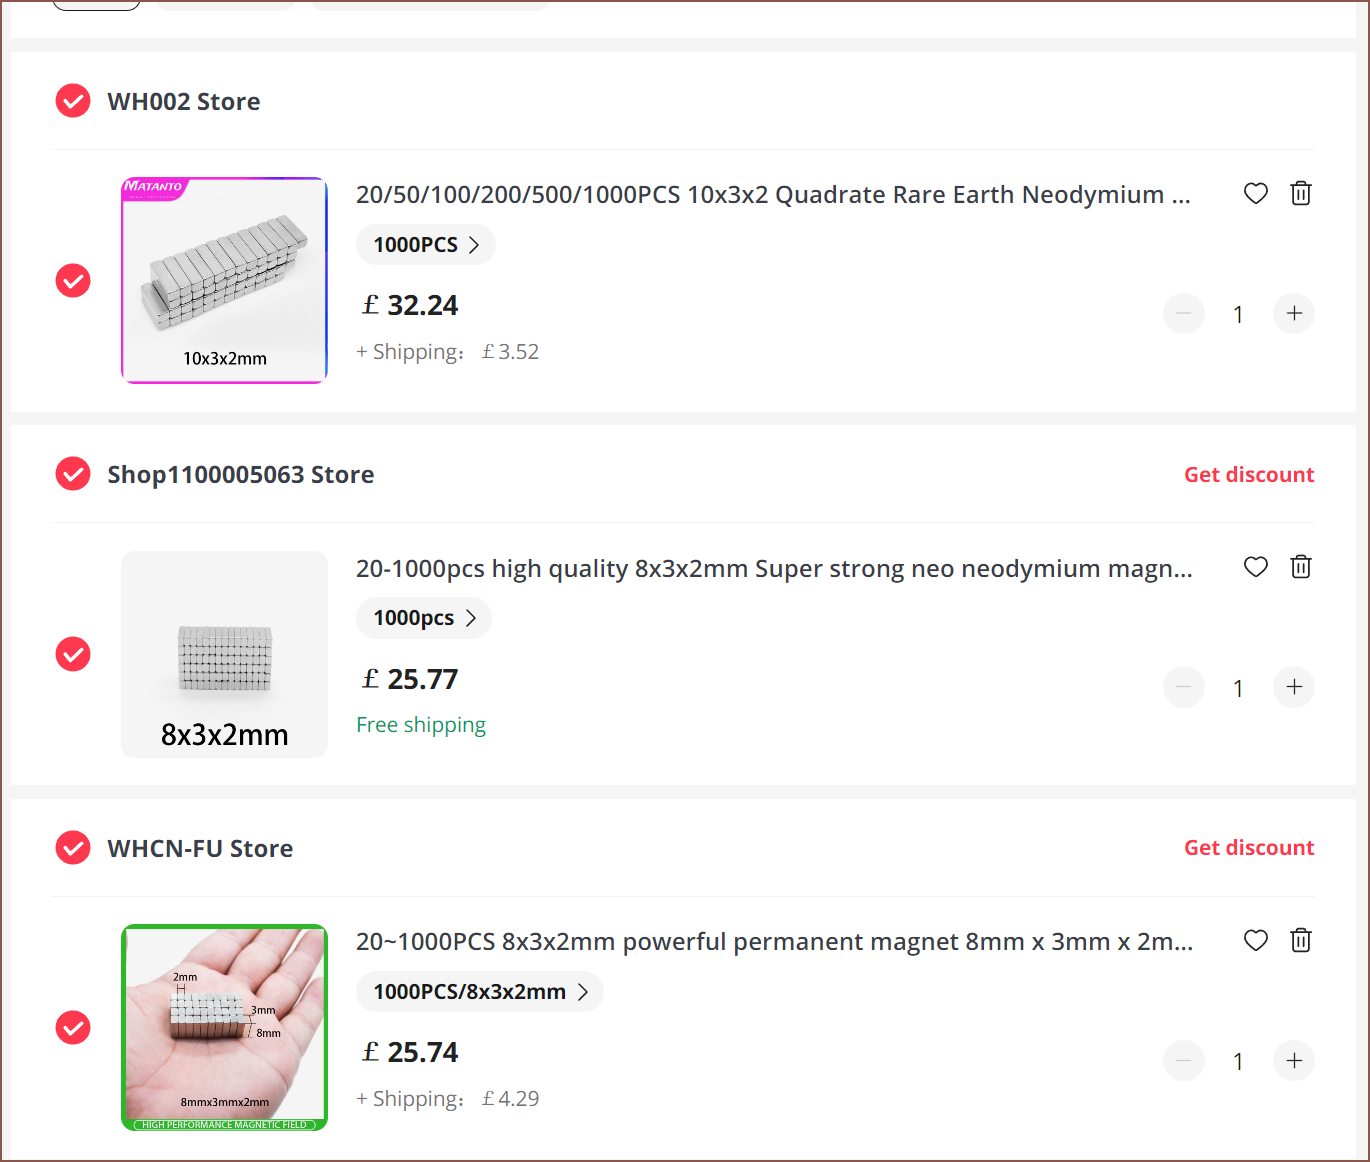Get discount from Shop1100005063 Store
The image size is (1370, 1162).
[1249, 475]
